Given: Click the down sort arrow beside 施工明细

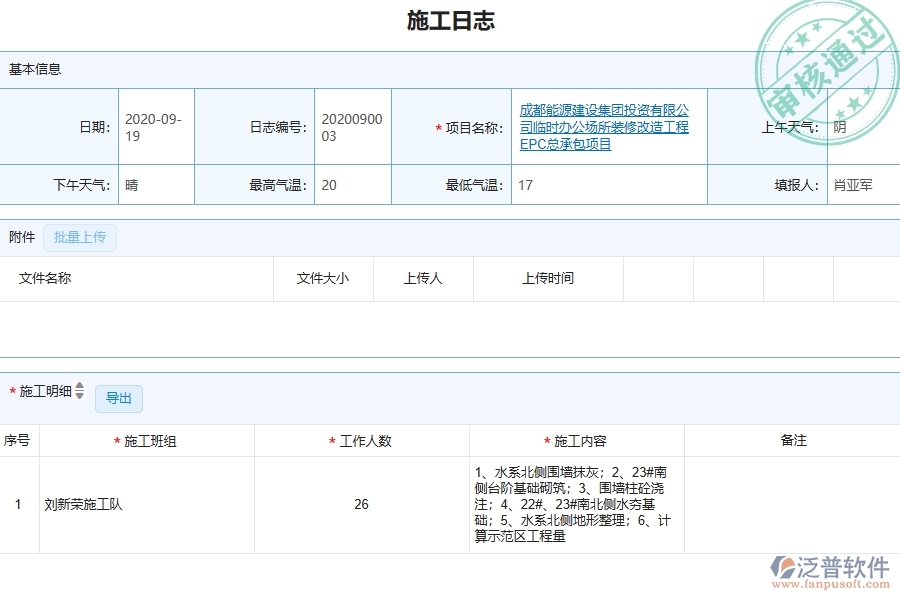Looking at the screenshot, I should pyautogui.click(x=79, y=396).
